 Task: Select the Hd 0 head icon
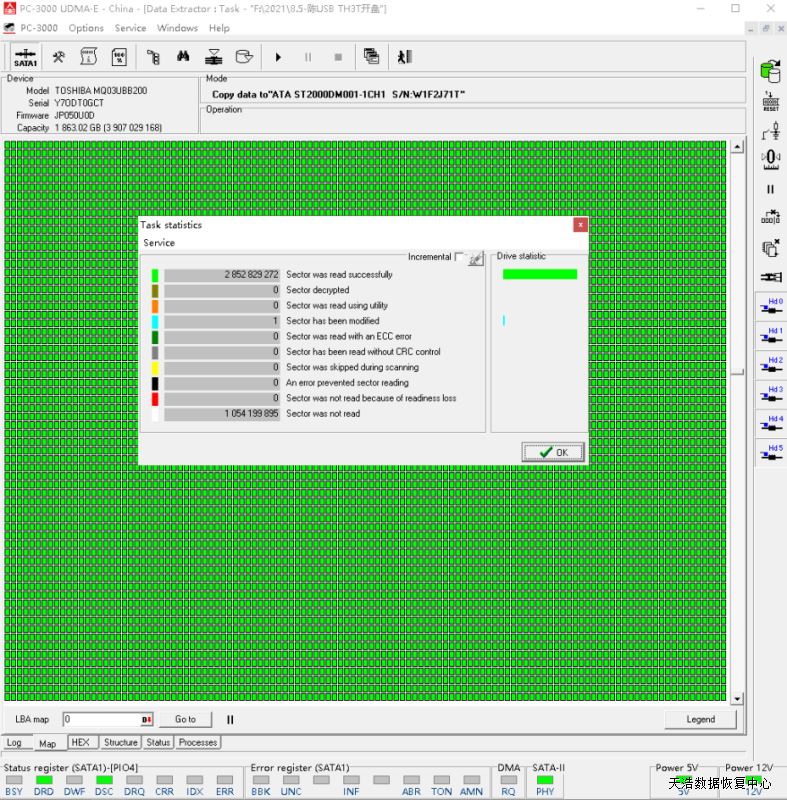point(770,307)
